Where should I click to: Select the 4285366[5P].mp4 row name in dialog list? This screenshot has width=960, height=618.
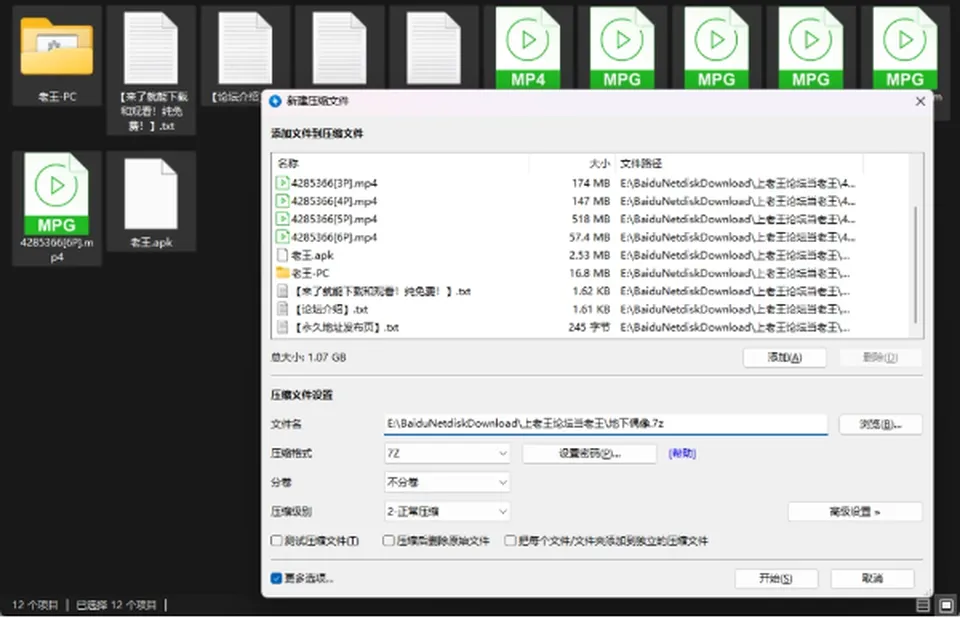[334, 219]
